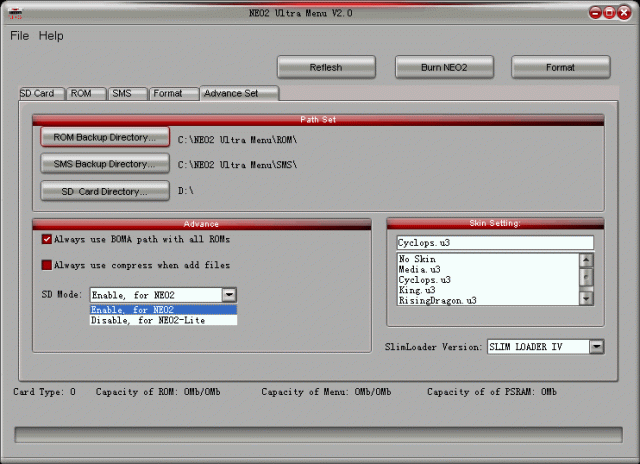The height and width of the screenshot is (464, 640).
Task: Switch to the SMS tab
Action: coord(127,93)
